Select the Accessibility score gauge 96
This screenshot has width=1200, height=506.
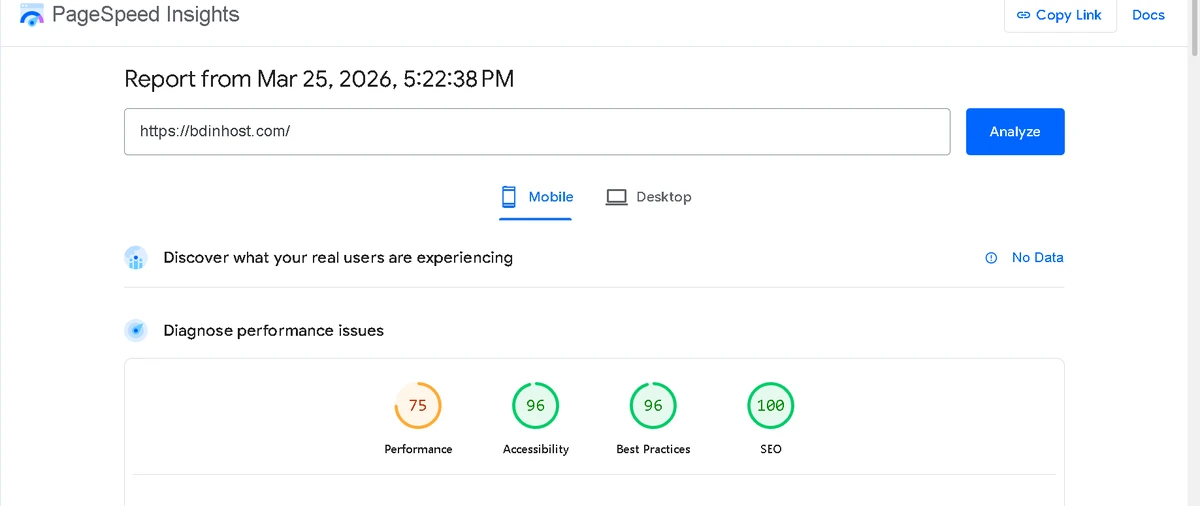click(x=536, y=406)
